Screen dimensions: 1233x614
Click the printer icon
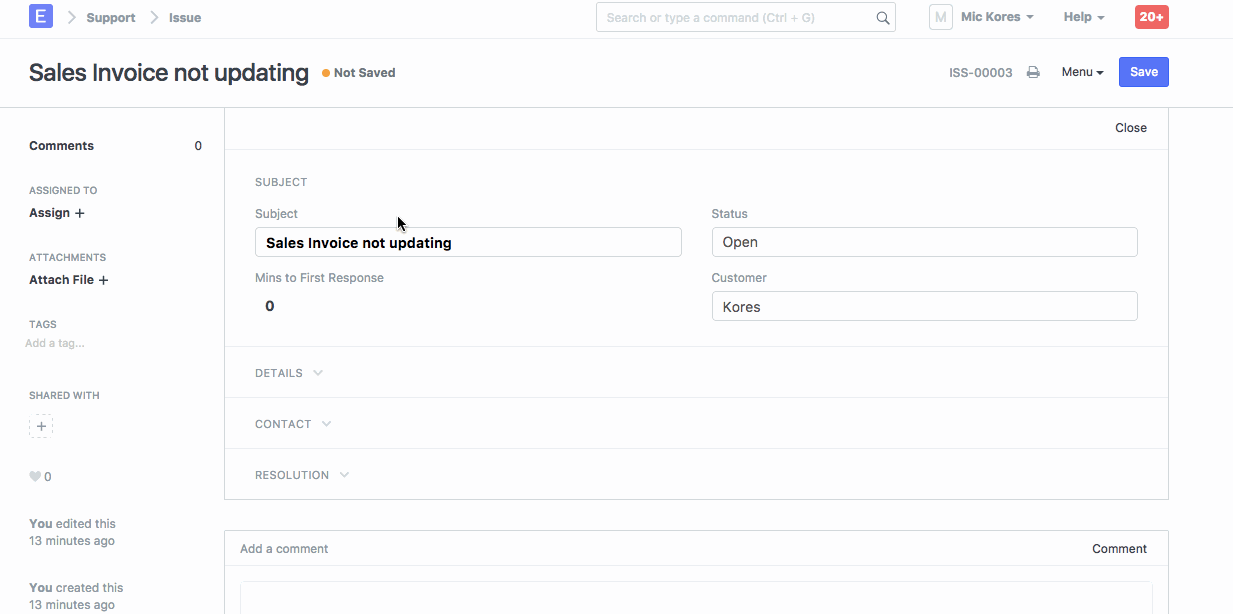point(1033,73)
